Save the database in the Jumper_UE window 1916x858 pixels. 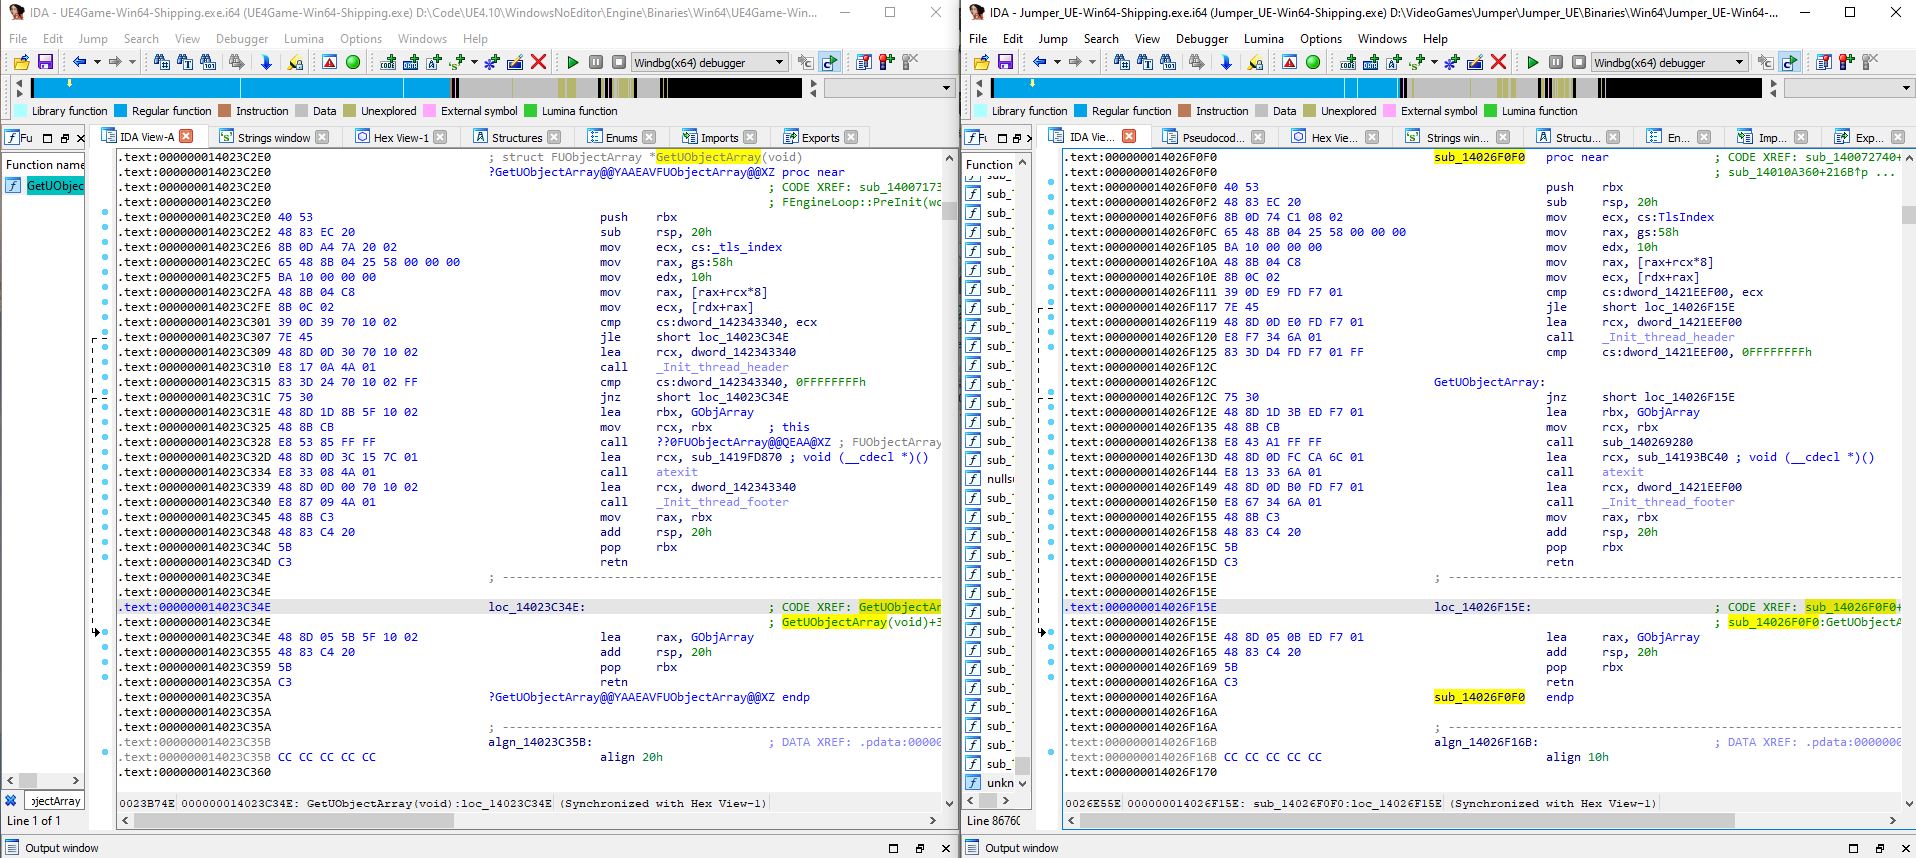pyautogui.click(x=1005, y=62)
